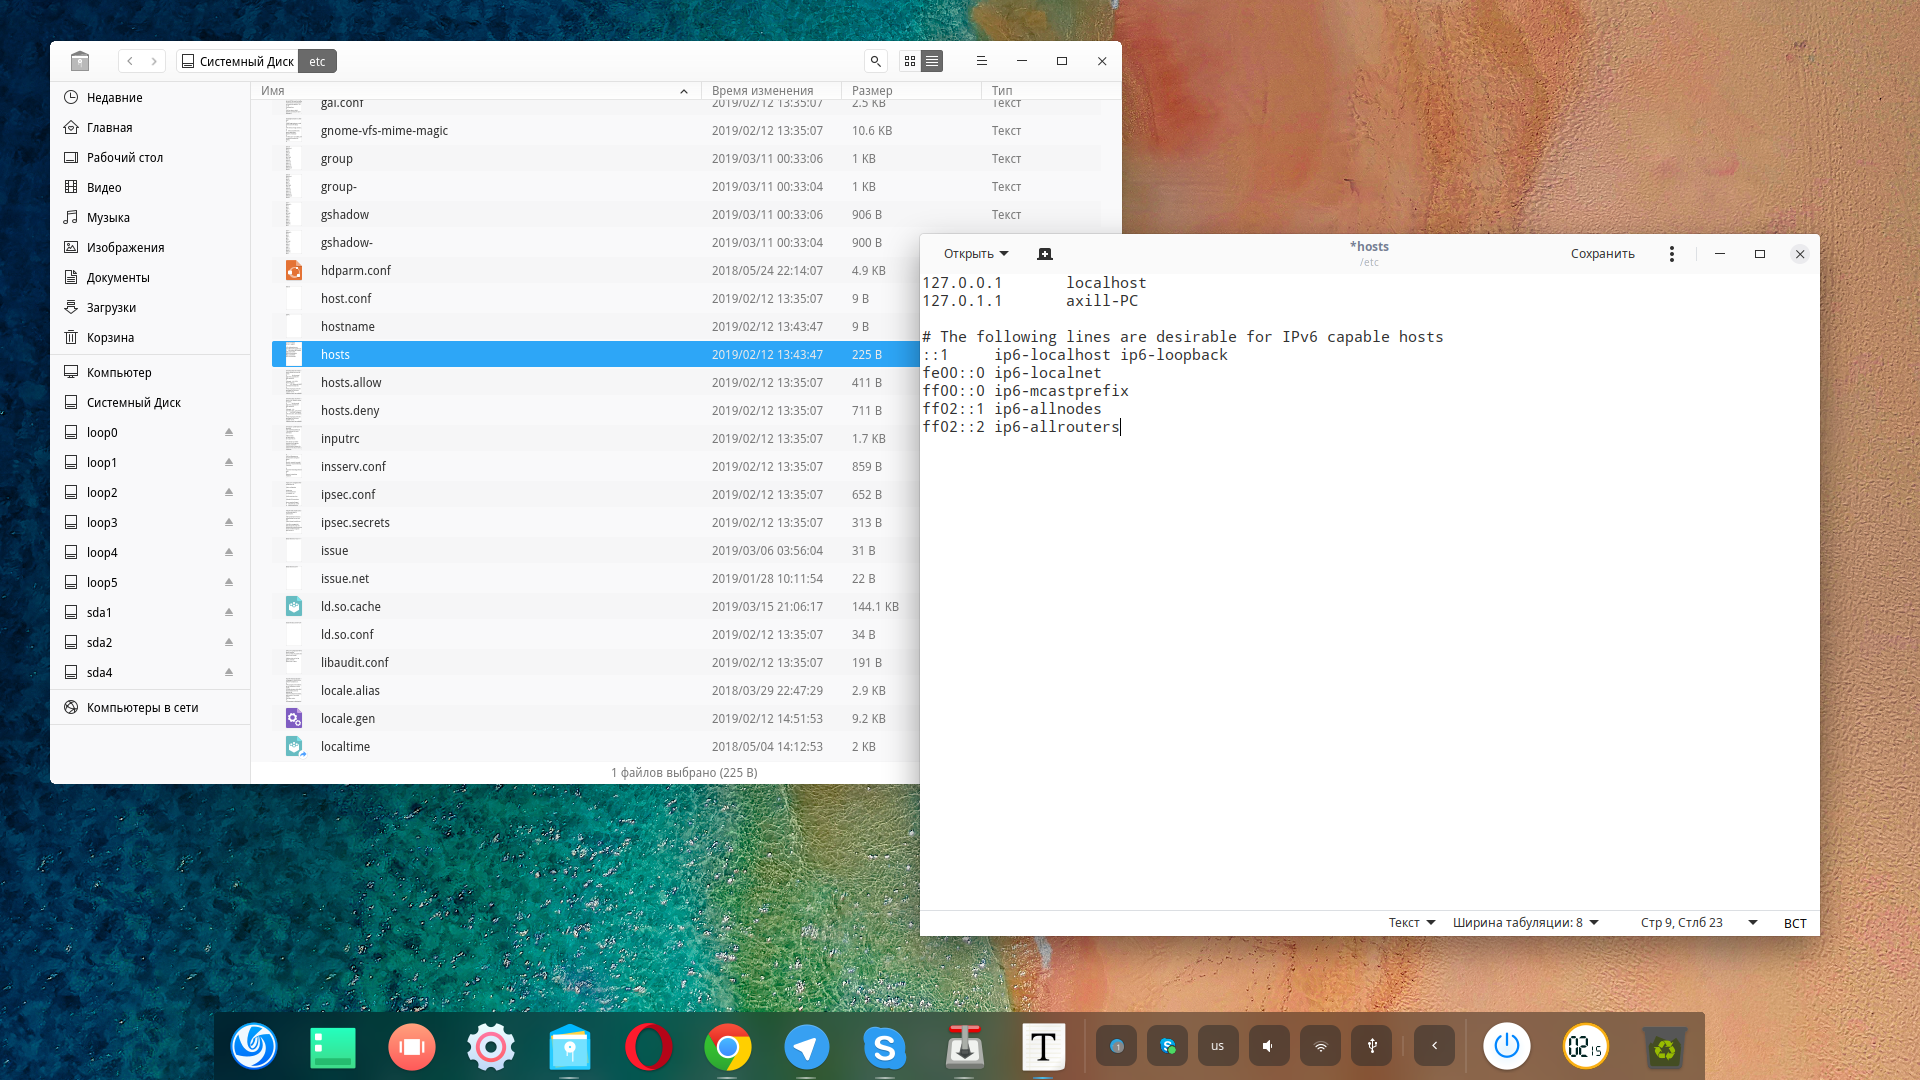Open Корзина in the sidebar
Image resolution: width=1920 pixels, height=1080 pixels.
point(110,337)
